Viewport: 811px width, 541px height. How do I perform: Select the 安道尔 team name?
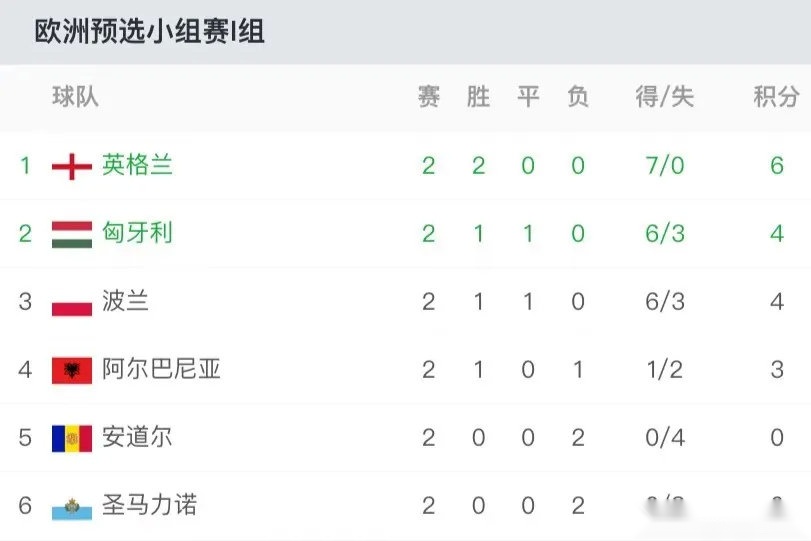point(138,437)
